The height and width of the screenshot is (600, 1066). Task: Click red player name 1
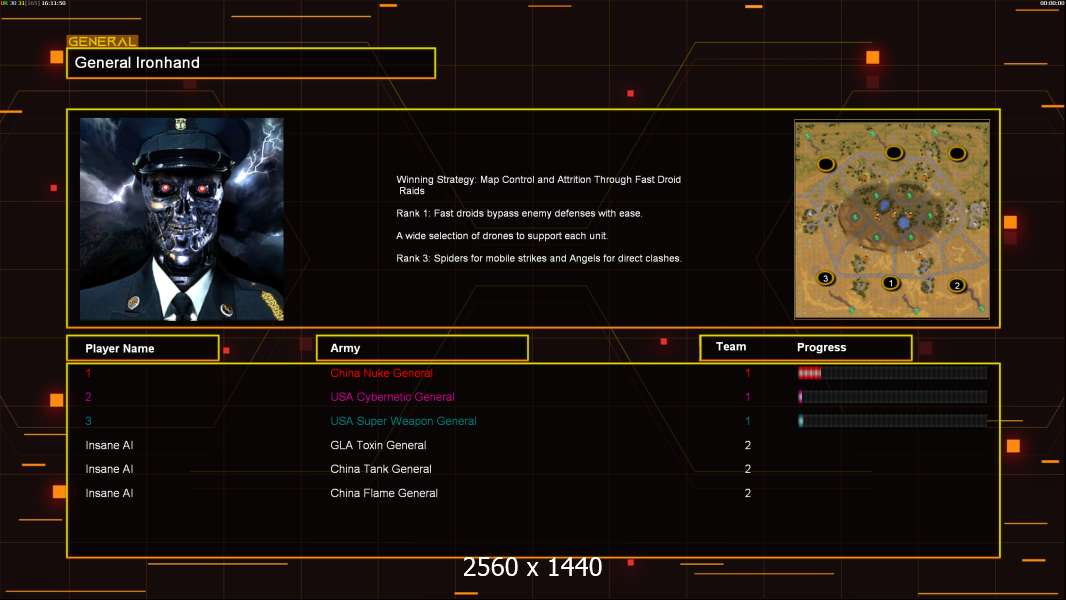pos(88,373)
